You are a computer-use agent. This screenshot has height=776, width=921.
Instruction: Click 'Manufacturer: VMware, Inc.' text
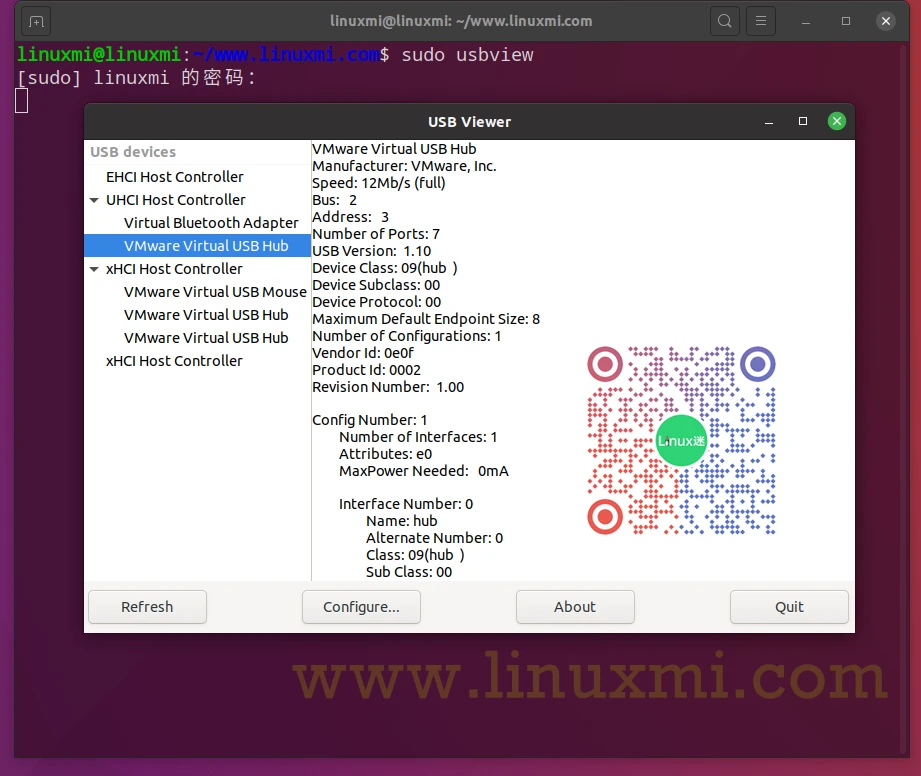click(x=404, y=166)
